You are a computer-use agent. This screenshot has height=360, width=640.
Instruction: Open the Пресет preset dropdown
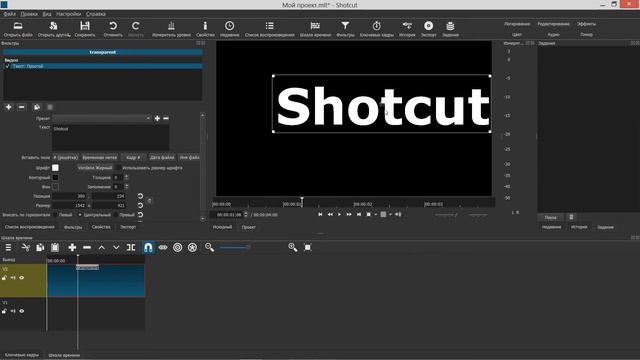pos(102,118)
